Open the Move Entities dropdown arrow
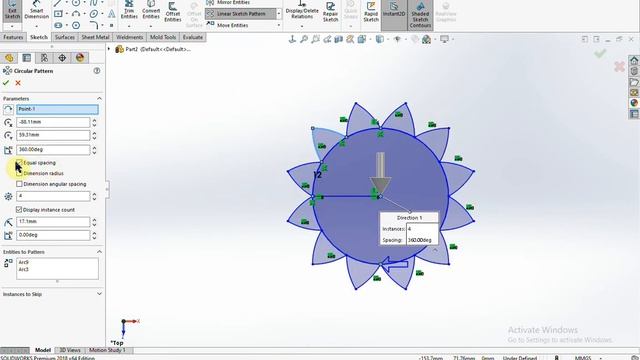This screenshot has width=640, height=360. [279, 25]
